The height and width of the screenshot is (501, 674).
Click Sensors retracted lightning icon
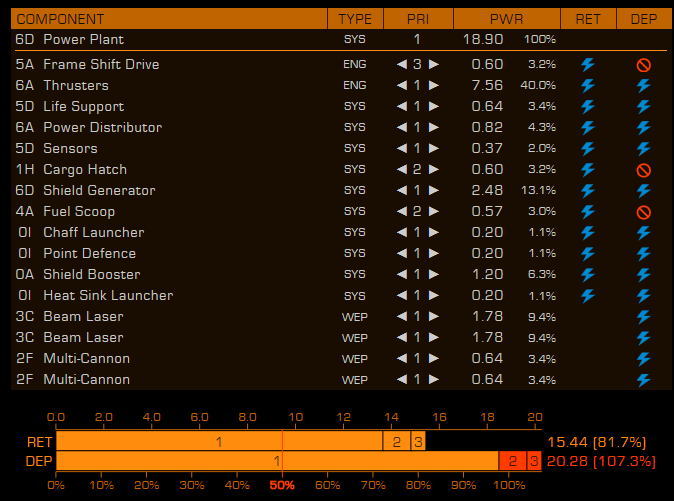click(588, 149)
